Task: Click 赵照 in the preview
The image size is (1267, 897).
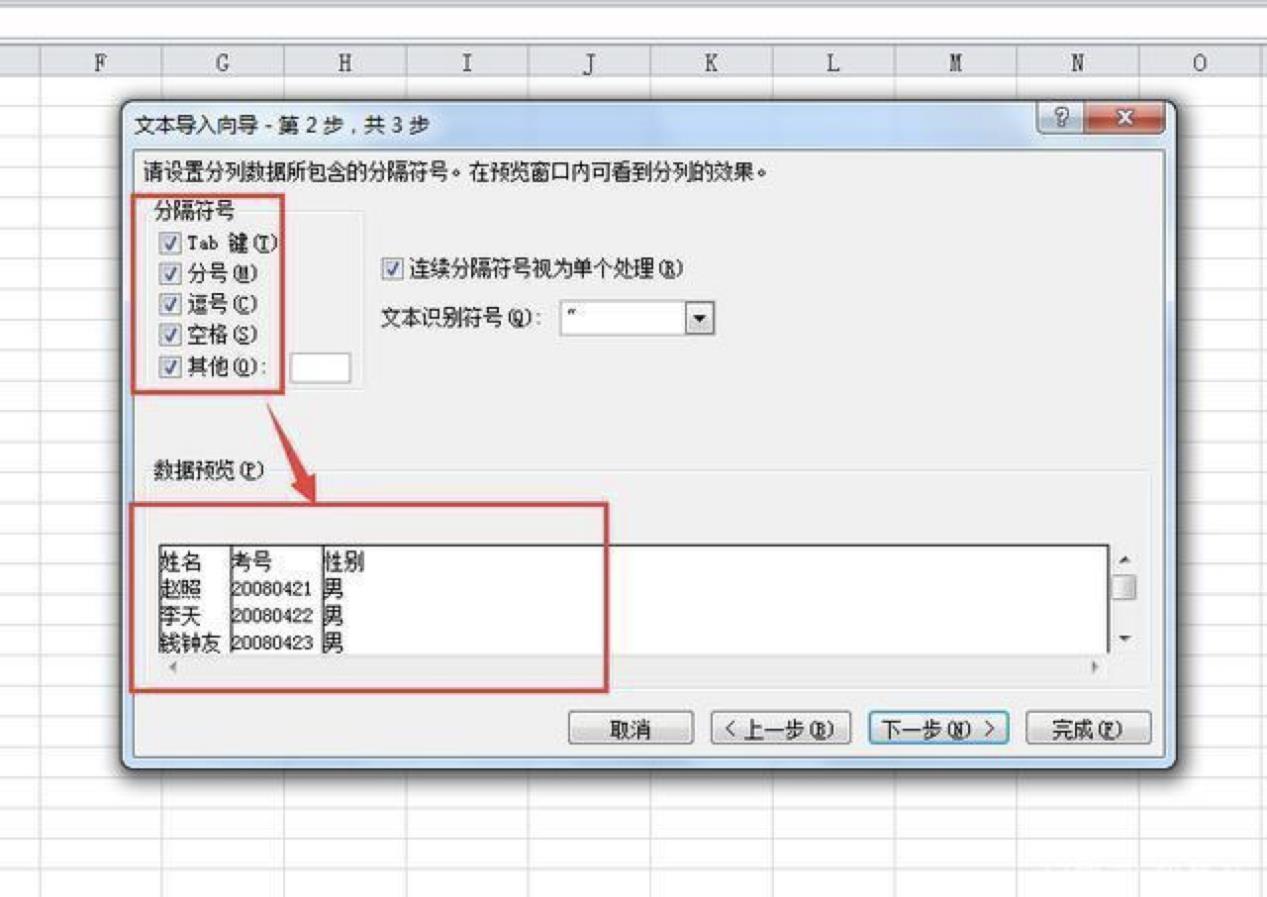Action: [x=181, y=589]
